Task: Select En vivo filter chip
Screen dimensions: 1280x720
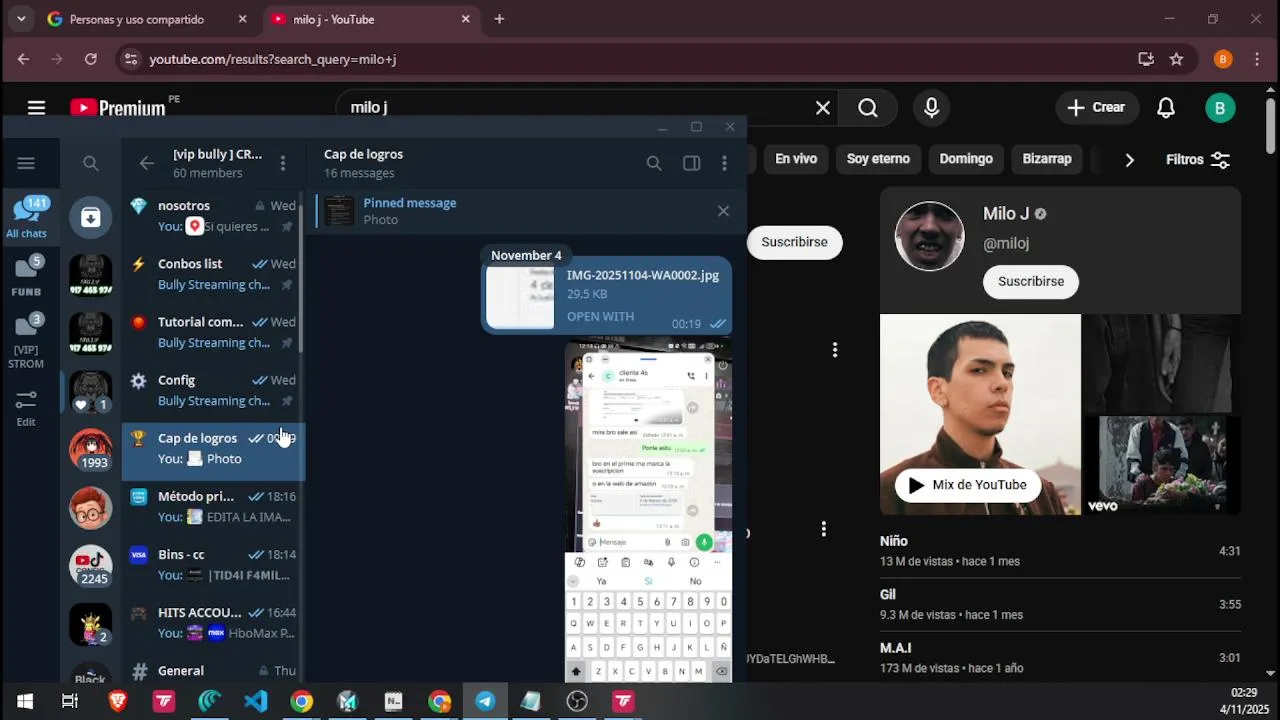Action: (x=796, y=159)
